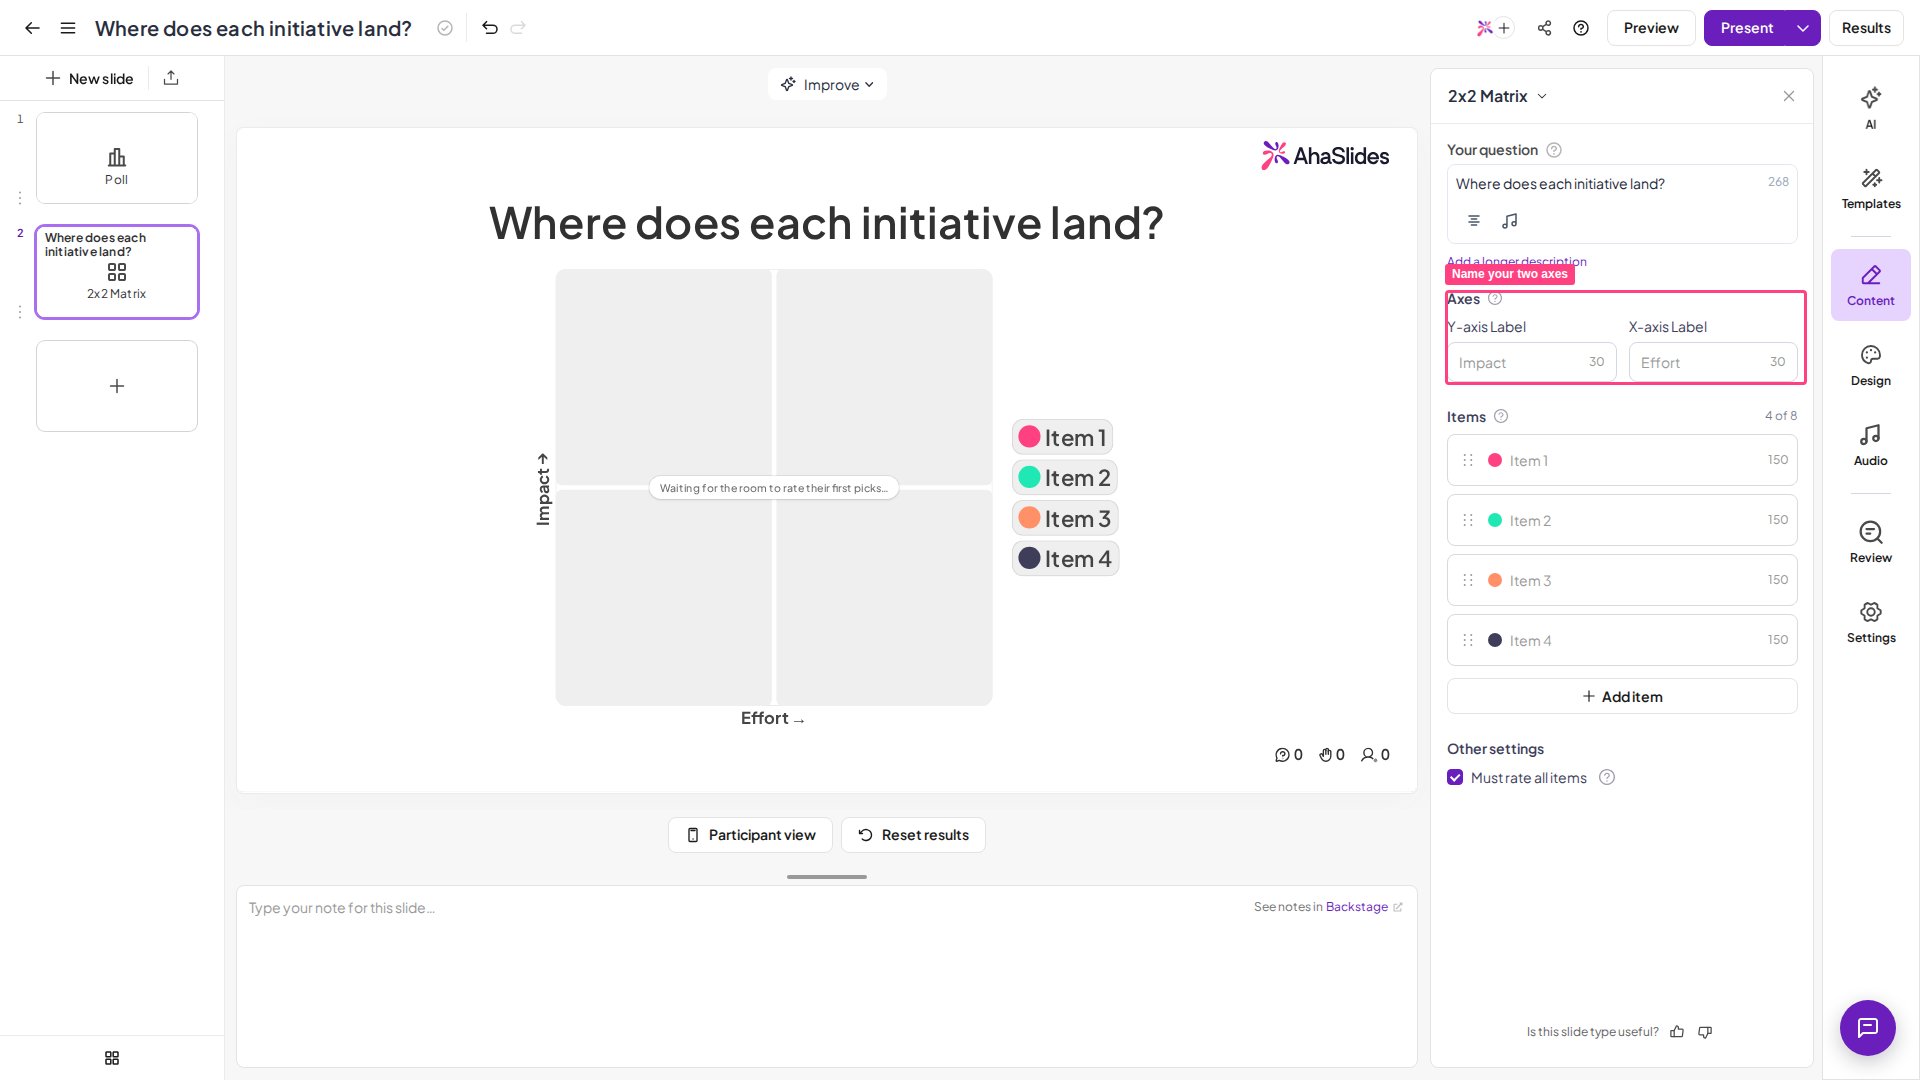
Task: Open the AI panel in sidebar
Action: (1871, 108)
